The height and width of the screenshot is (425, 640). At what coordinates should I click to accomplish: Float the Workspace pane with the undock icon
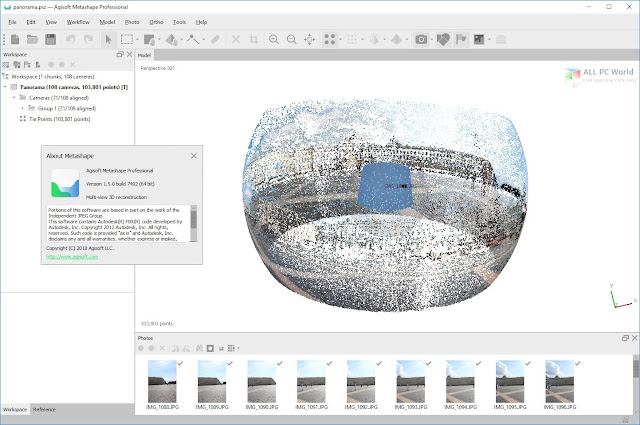(120, 54)
